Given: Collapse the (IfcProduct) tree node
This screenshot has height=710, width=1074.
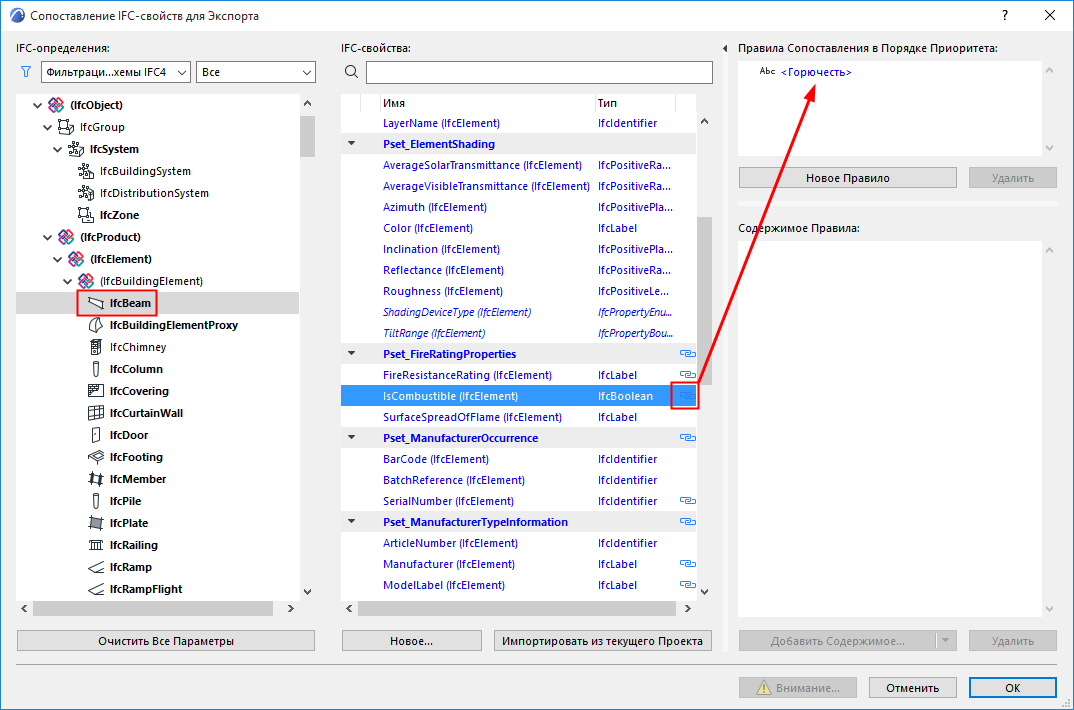Looking at the screenshot, I should pyautogui.click(x=47, y=237).
